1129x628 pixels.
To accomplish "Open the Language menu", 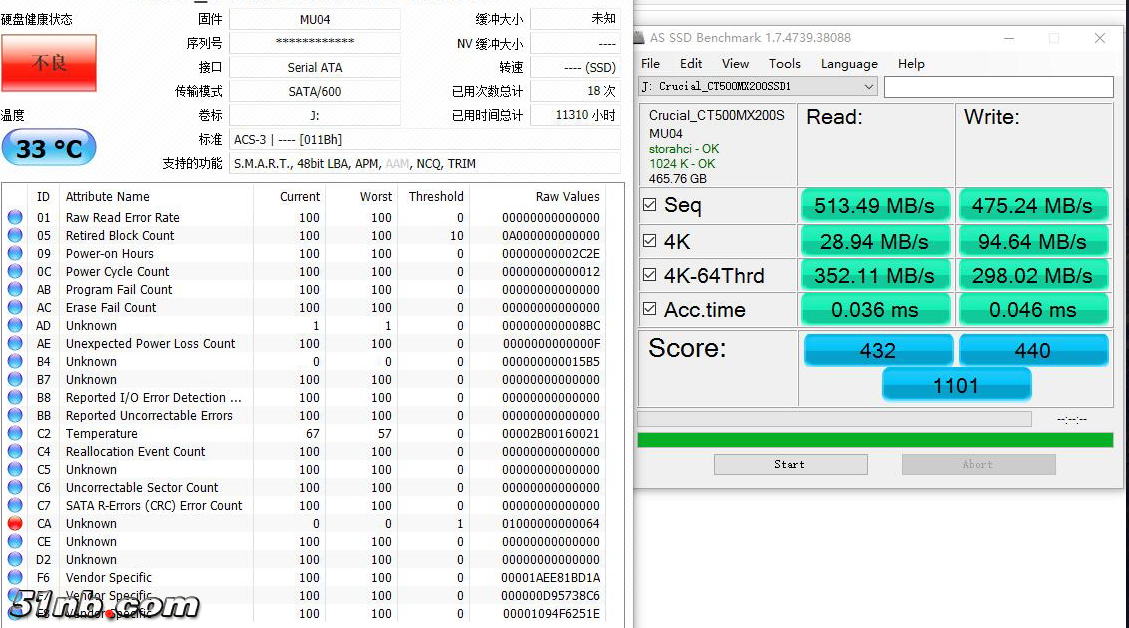I will 848,63.
